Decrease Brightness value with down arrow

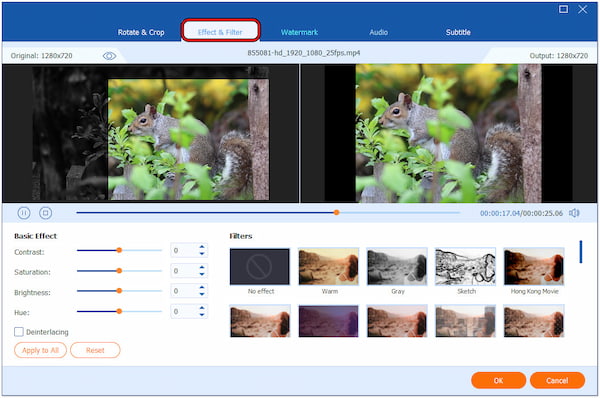202,294
